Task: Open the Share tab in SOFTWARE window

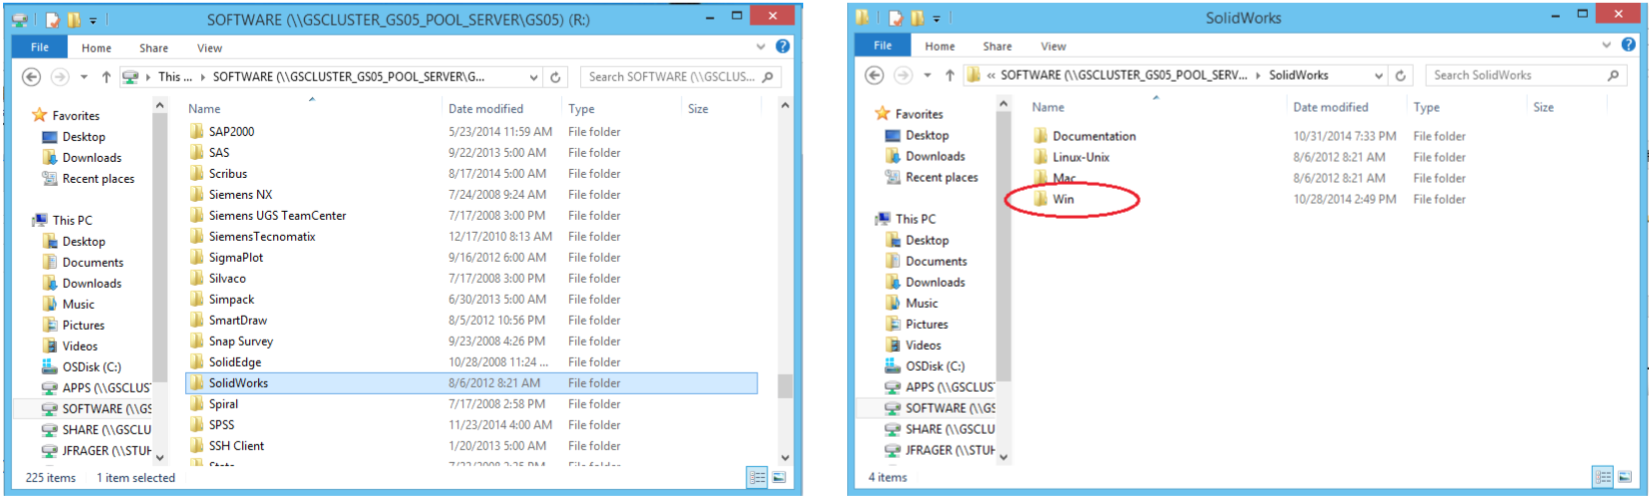Action: 154,47
